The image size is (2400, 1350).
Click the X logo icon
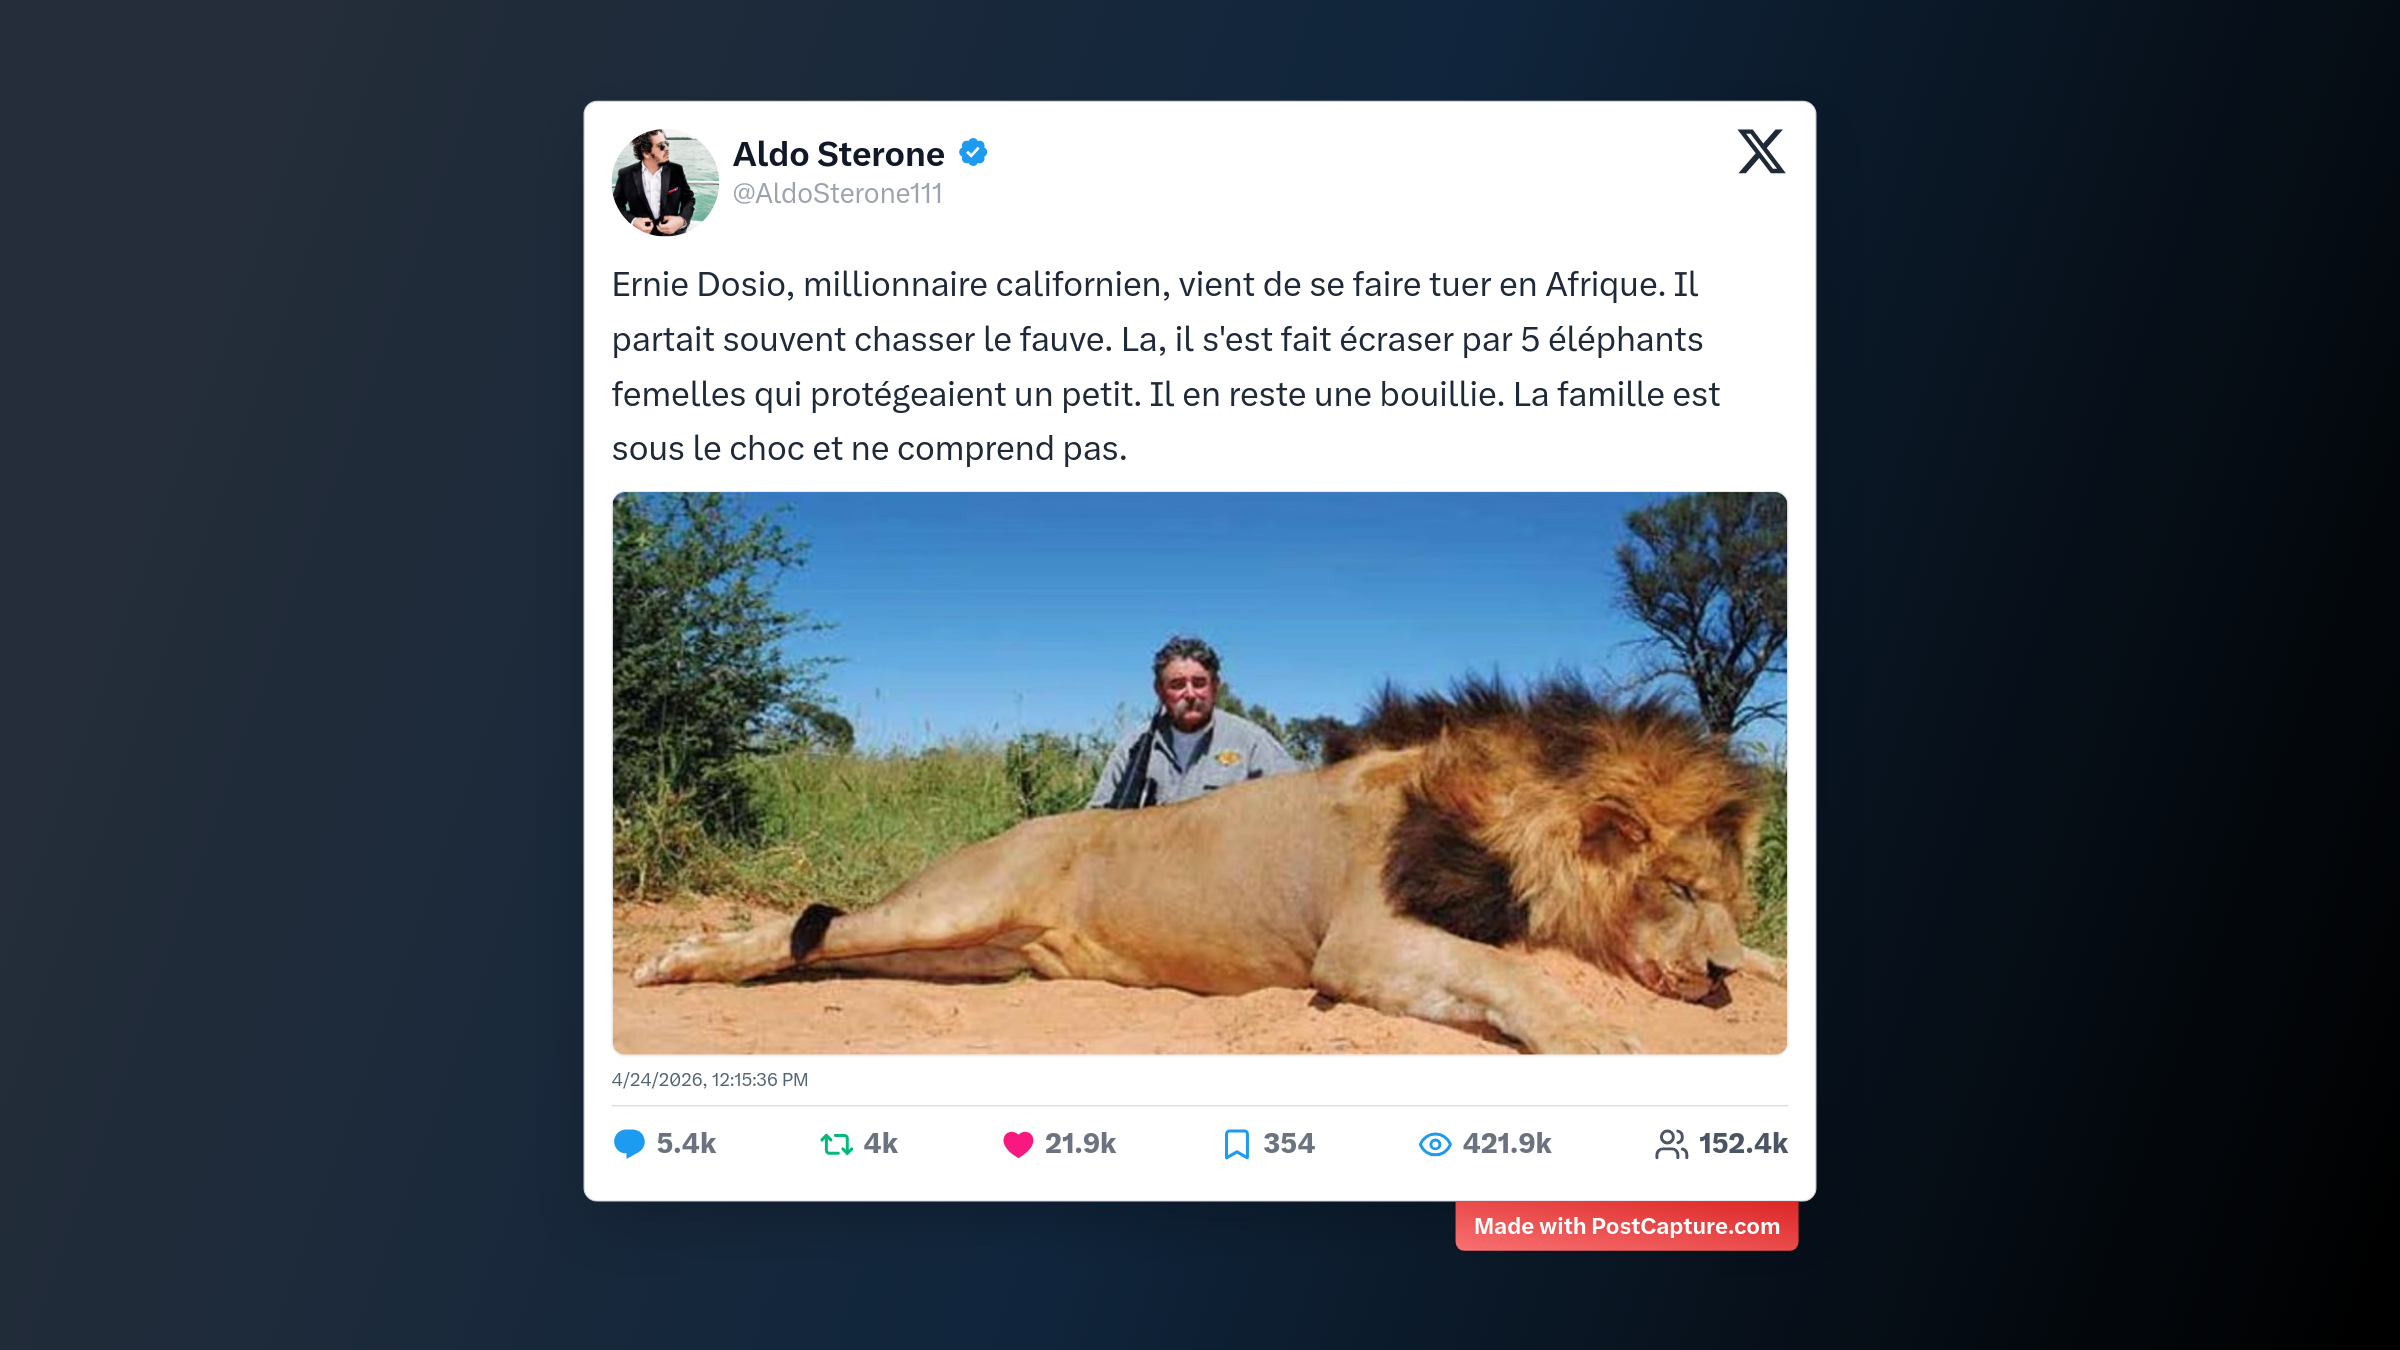[1761, 152]
